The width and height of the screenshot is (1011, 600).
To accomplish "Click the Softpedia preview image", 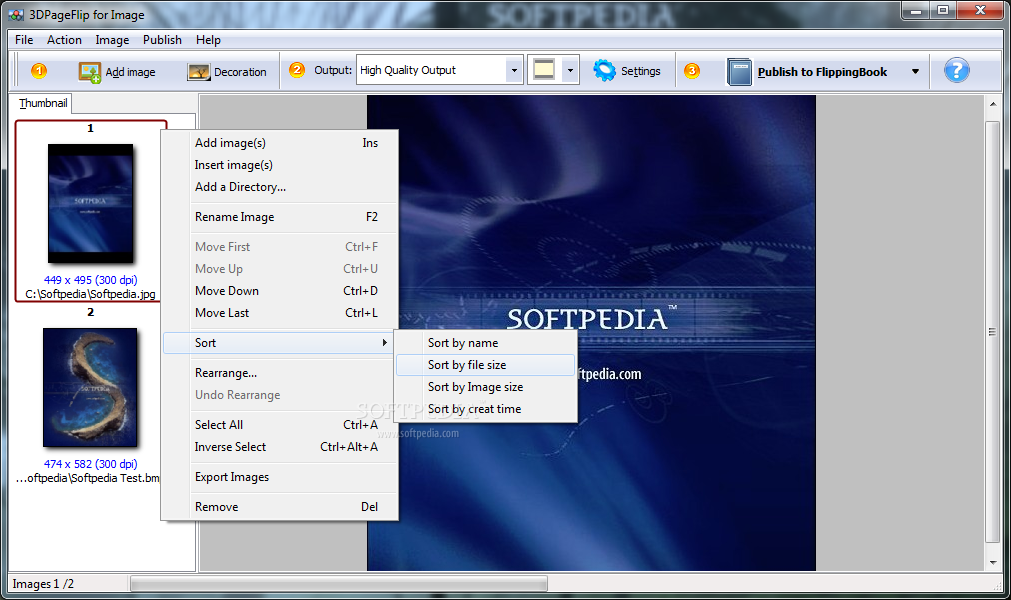I will point(591,333).
